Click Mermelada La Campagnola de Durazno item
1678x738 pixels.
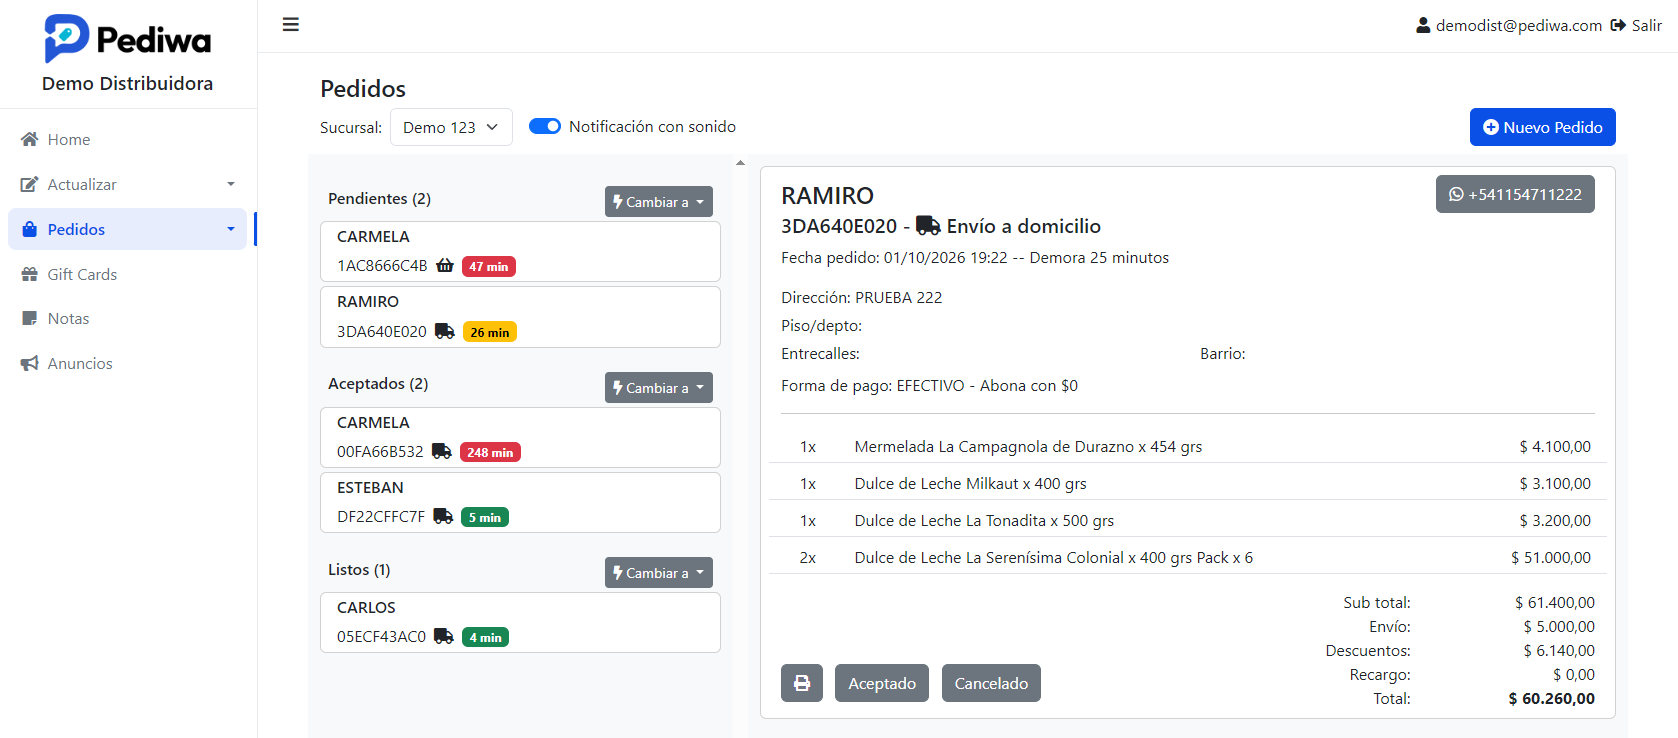[1028, 447]
